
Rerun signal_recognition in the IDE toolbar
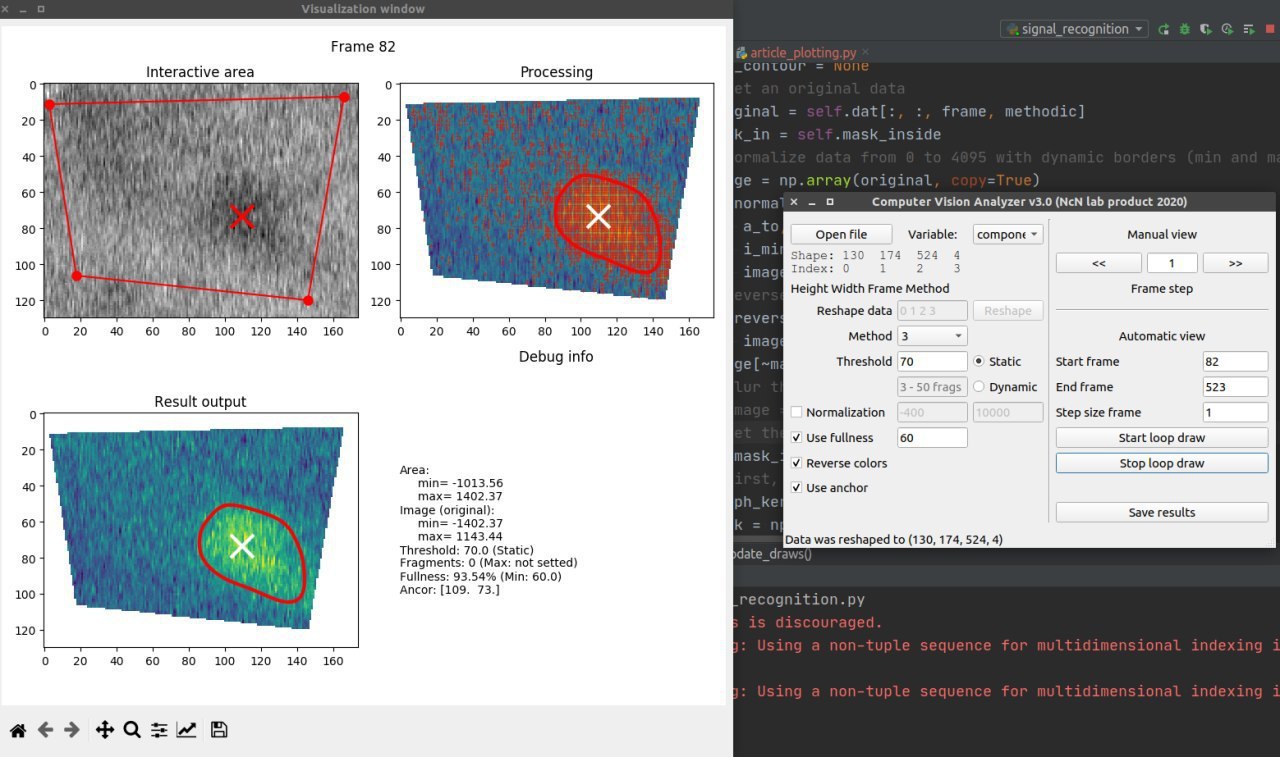[1164, 30]
